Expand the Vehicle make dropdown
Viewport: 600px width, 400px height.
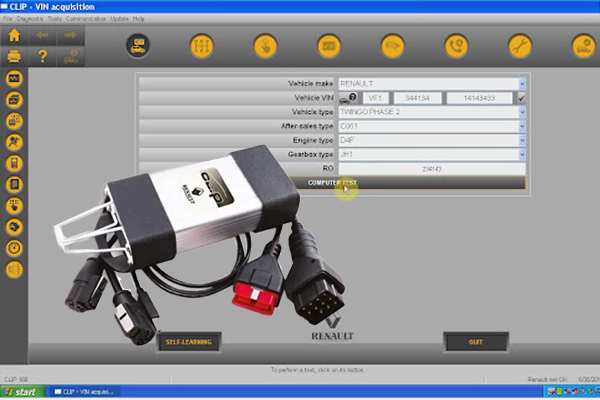(x=521, y=84)
